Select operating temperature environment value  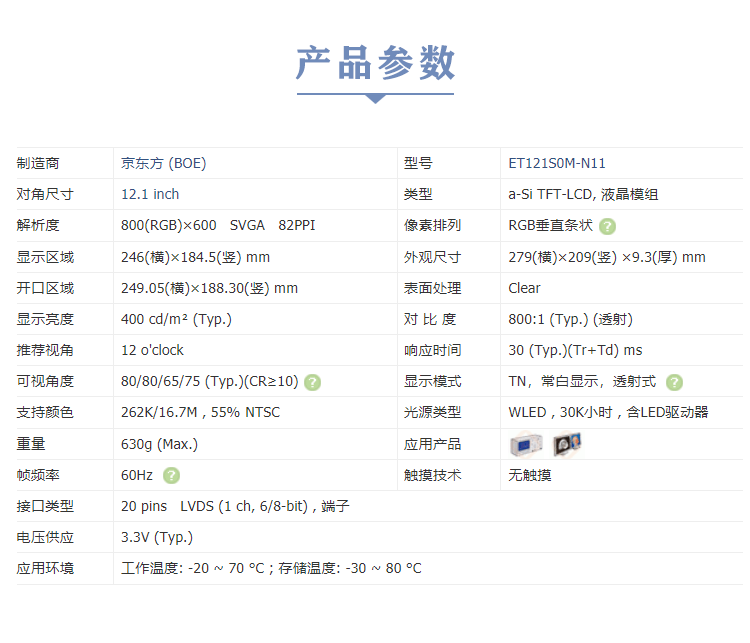pos(271,568)
